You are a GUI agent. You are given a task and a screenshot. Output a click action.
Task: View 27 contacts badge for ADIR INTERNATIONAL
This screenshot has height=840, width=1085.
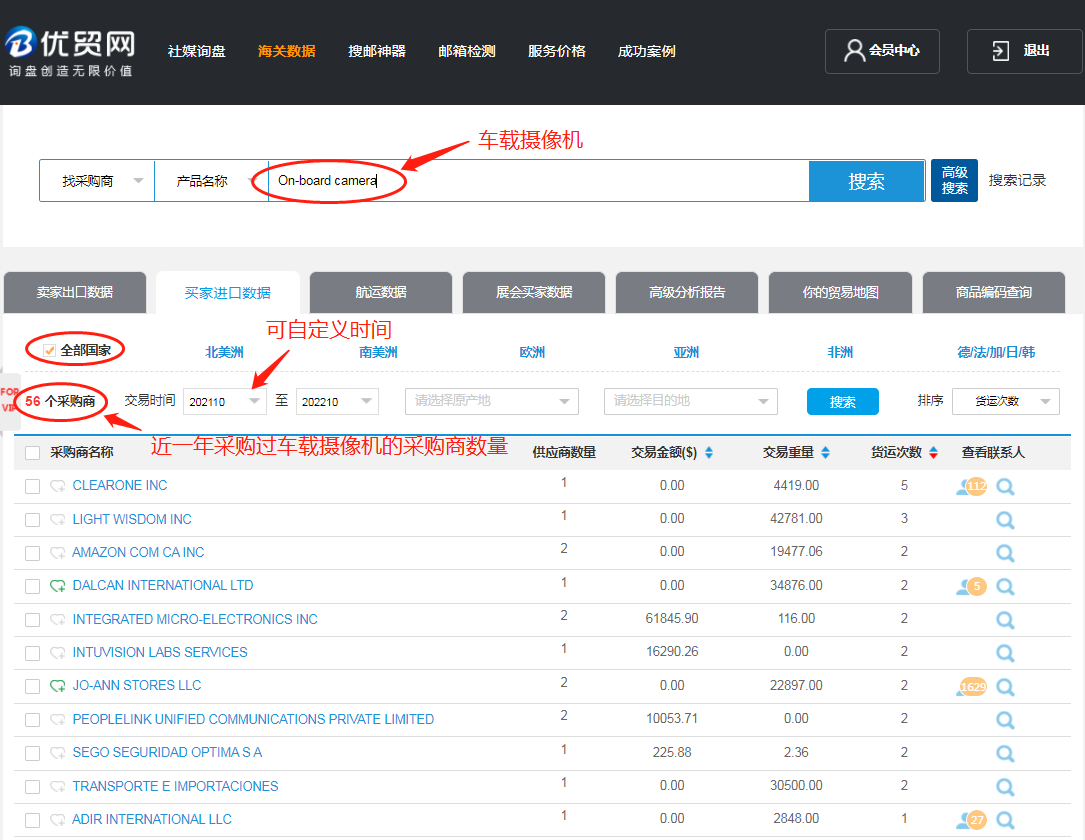972,820
